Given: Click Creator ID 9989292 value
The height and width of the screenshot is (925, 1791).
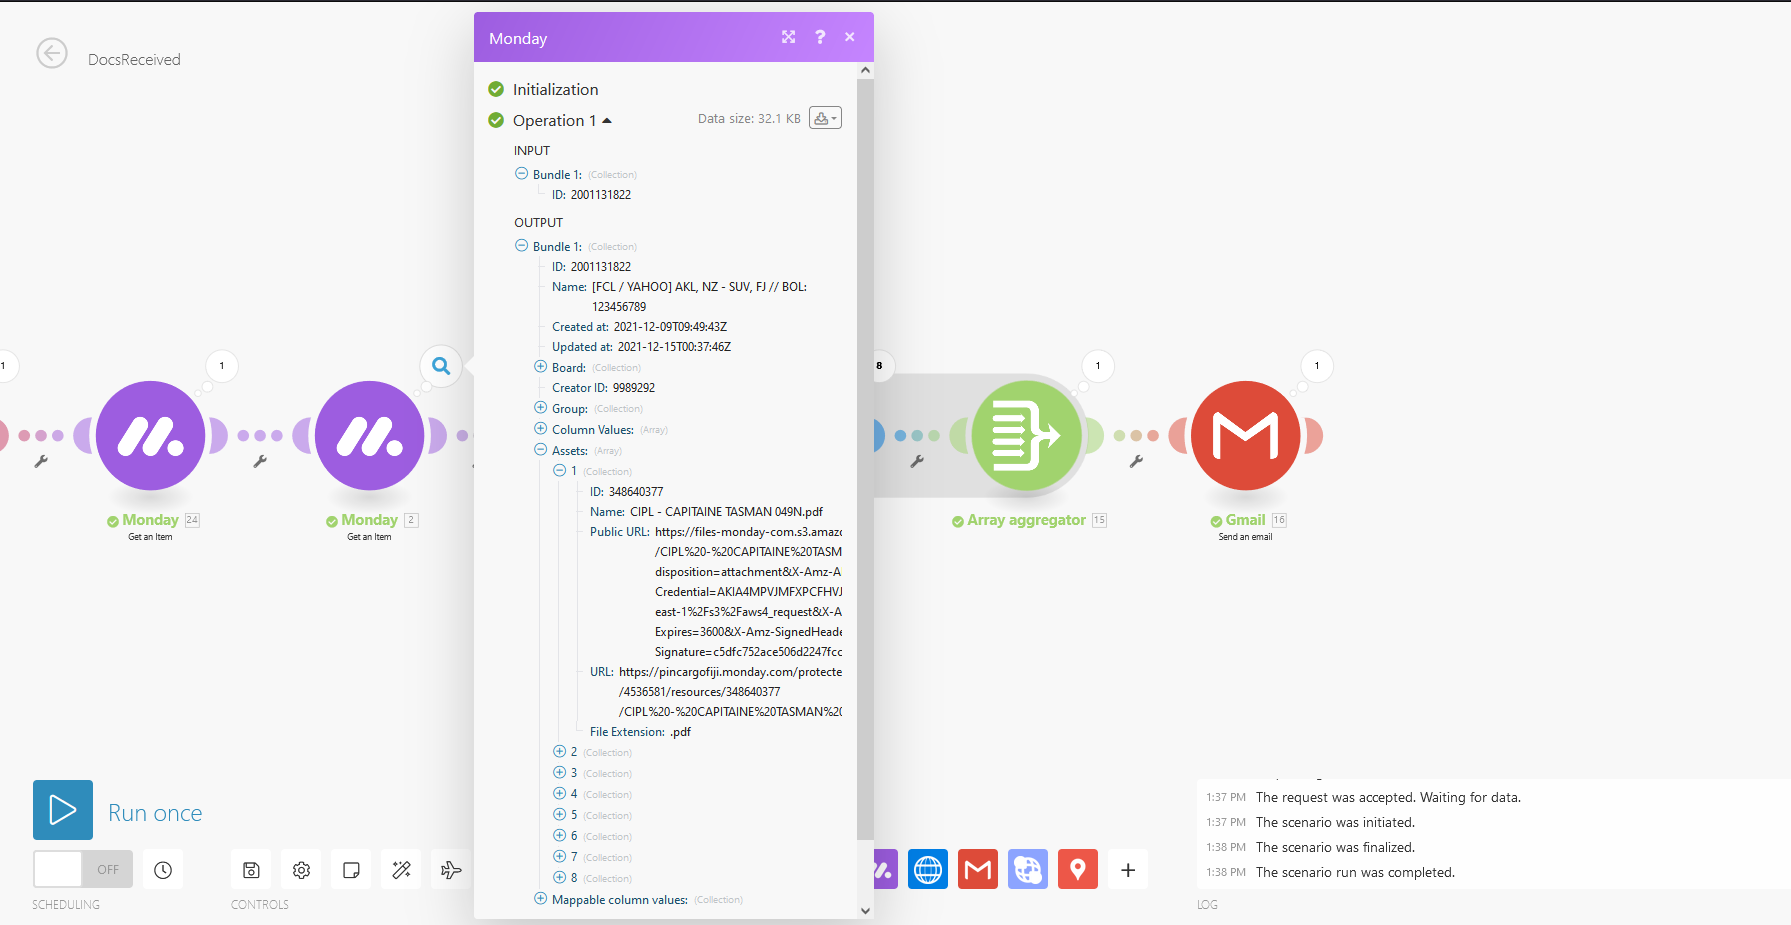Looking at the screenshot, I should pyautogui.click(x=634, y=388).
